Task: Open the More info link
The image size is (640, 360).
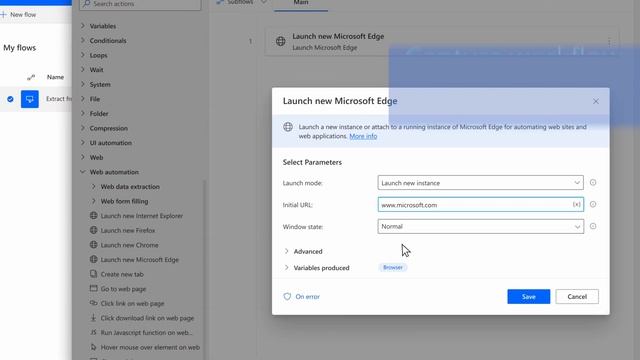Action: coord(363,136)
